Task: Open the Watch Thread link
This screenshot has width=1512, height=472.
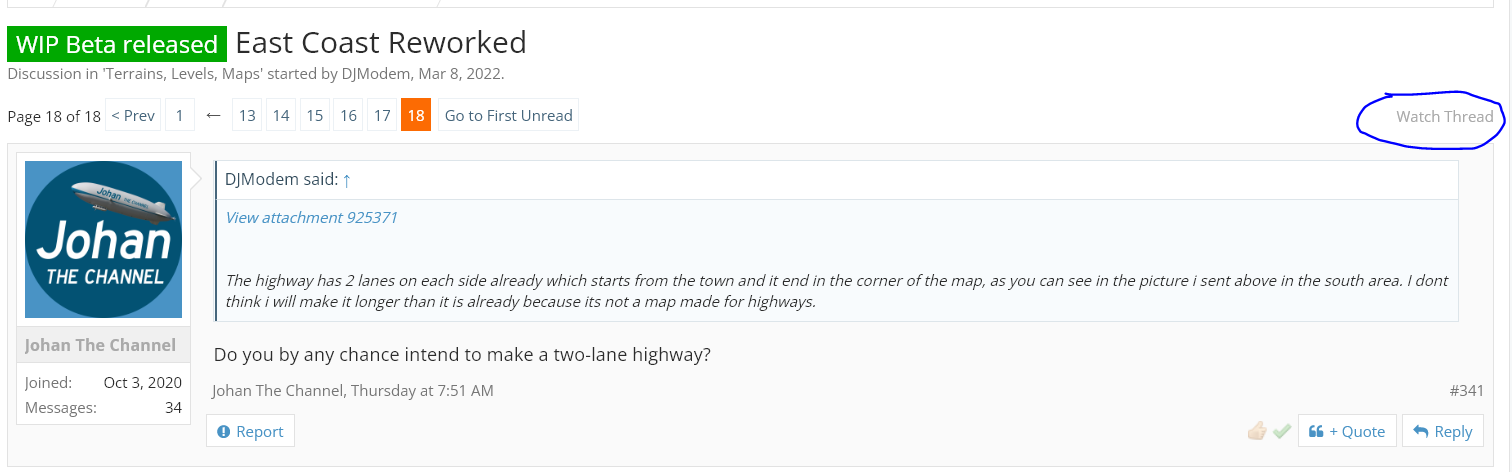Action: coord(1444,116)
